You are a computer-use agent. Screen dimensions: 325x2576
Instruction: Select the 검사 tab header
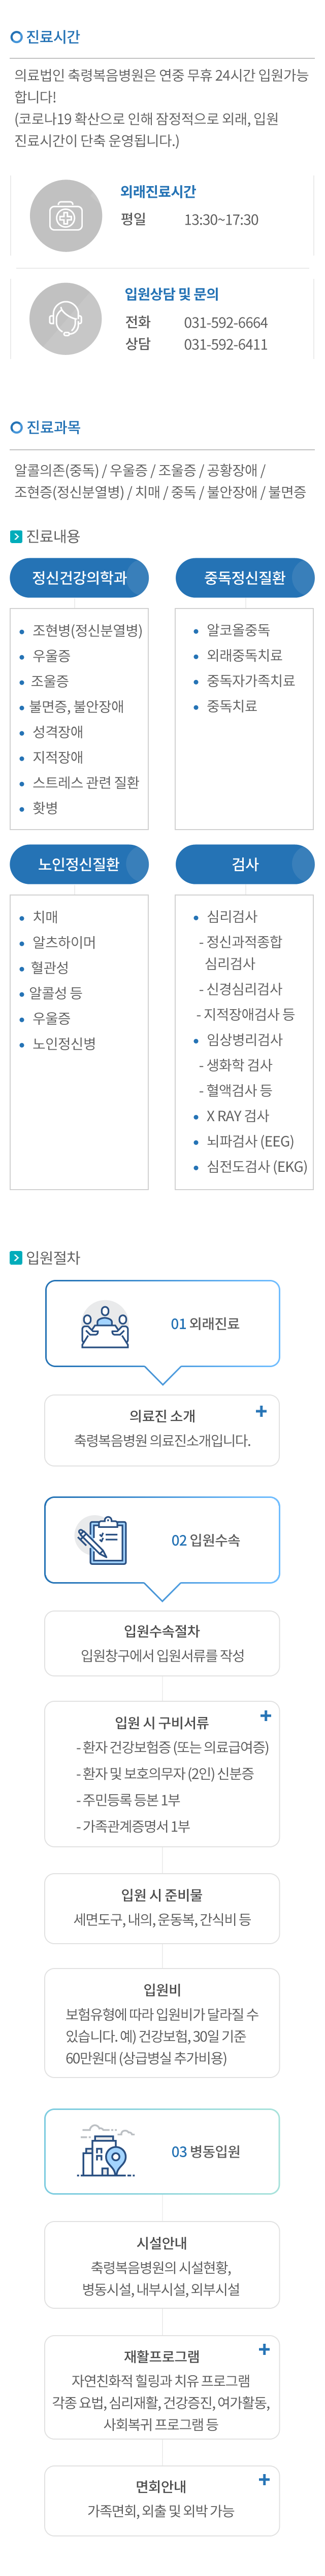click(245, 864)
